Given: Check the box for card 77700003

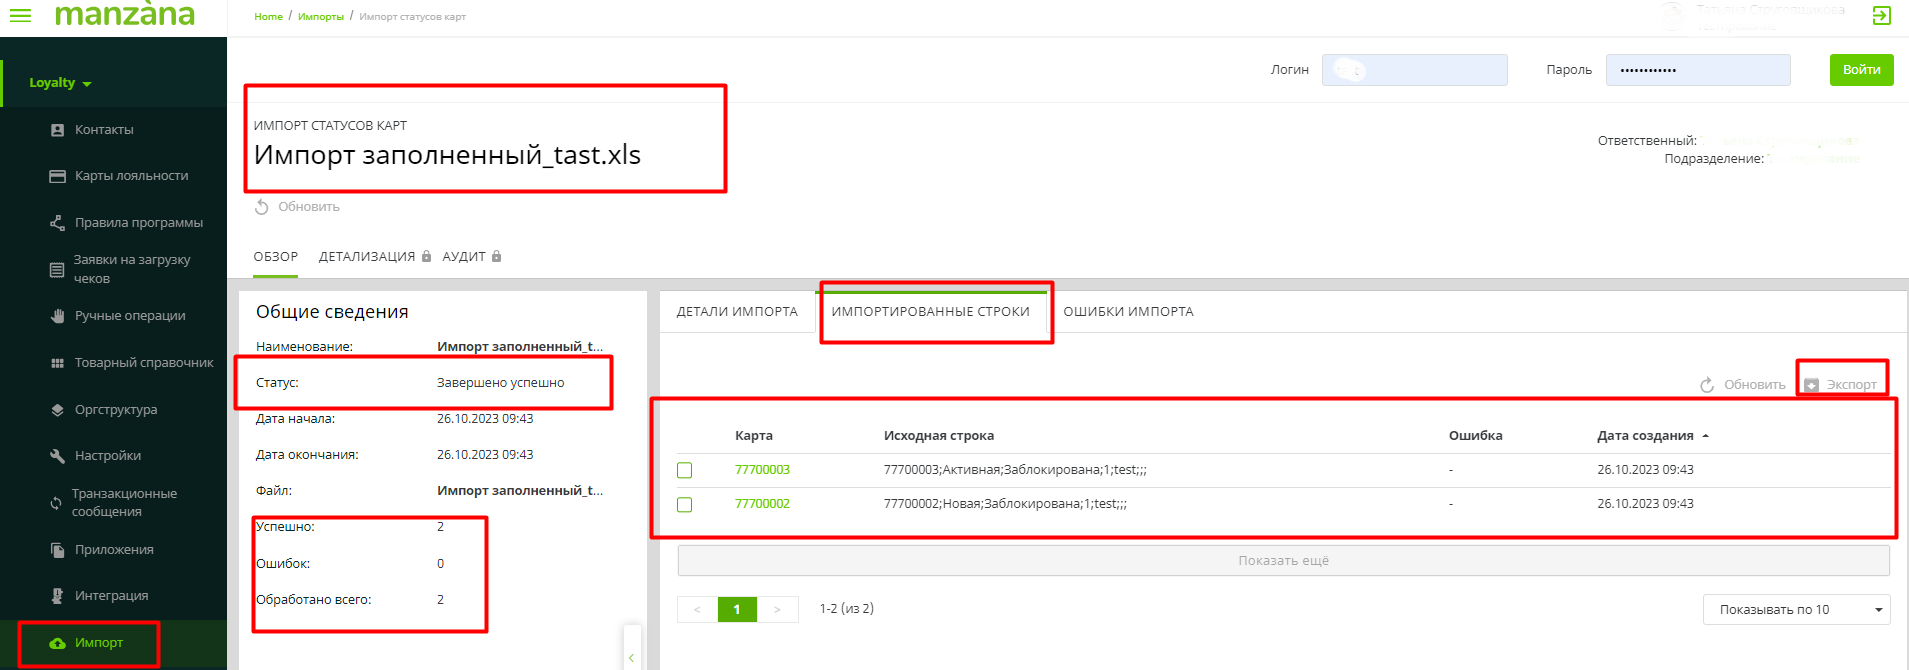Looking at the screenshot, I should [685, 470].
